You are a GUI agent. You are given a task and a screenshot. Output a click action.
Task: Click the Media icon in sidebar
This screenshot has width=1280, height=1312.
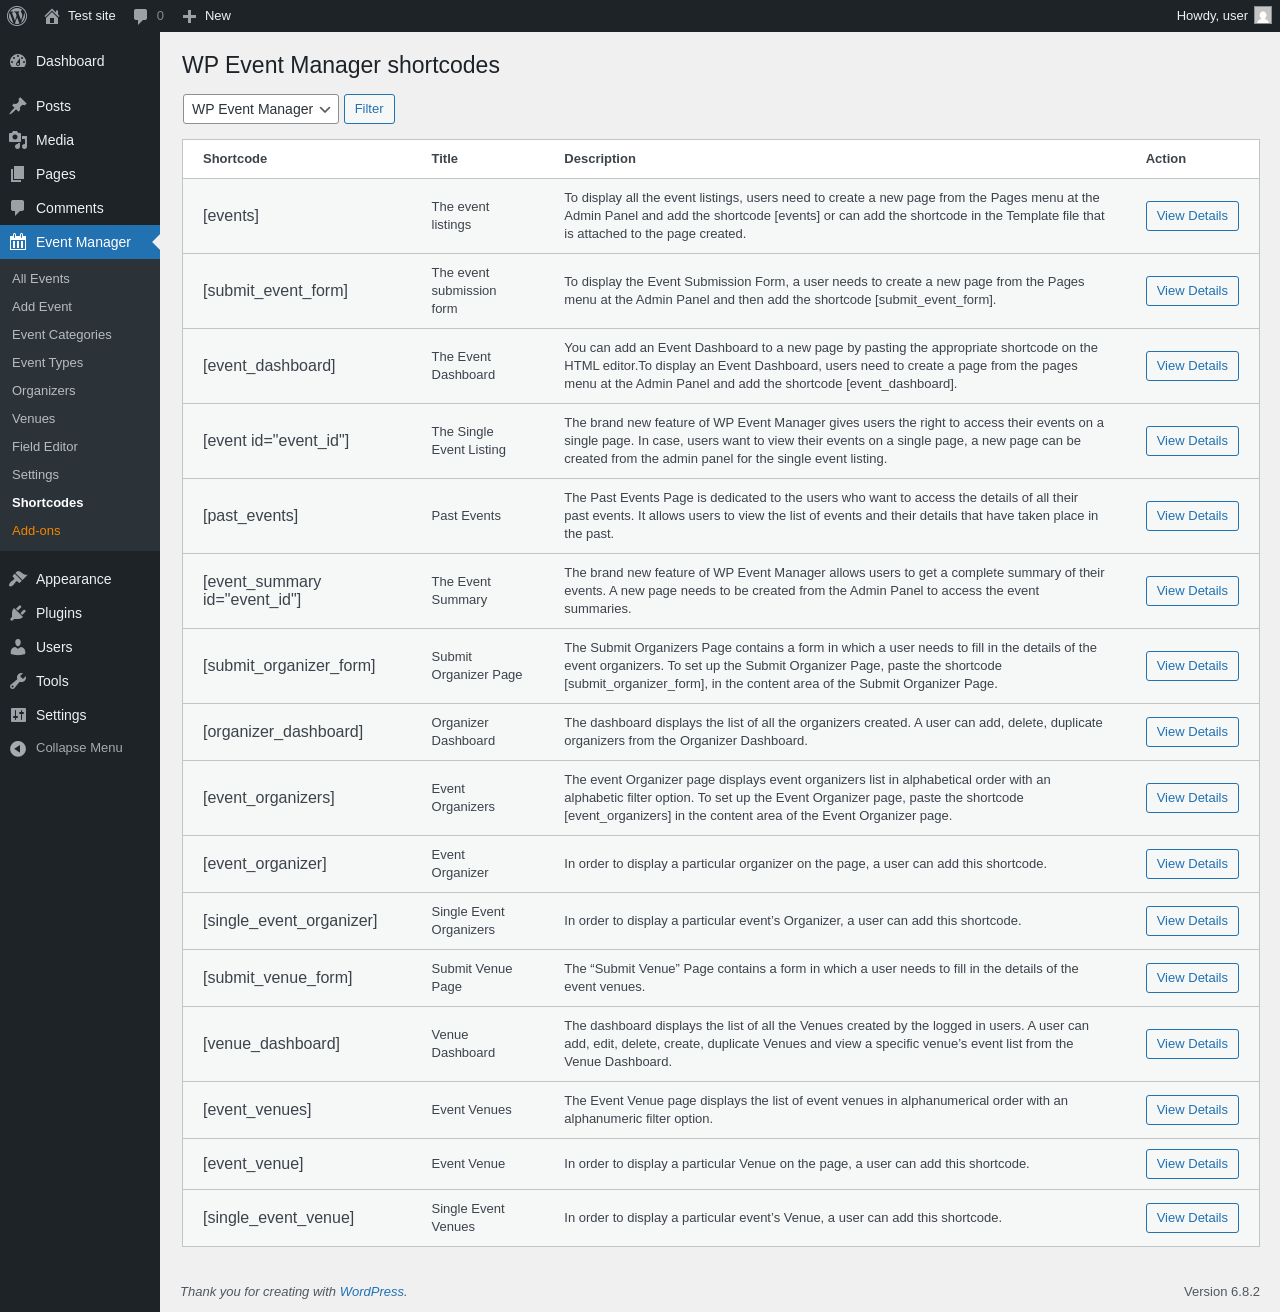tap(18, 140)
